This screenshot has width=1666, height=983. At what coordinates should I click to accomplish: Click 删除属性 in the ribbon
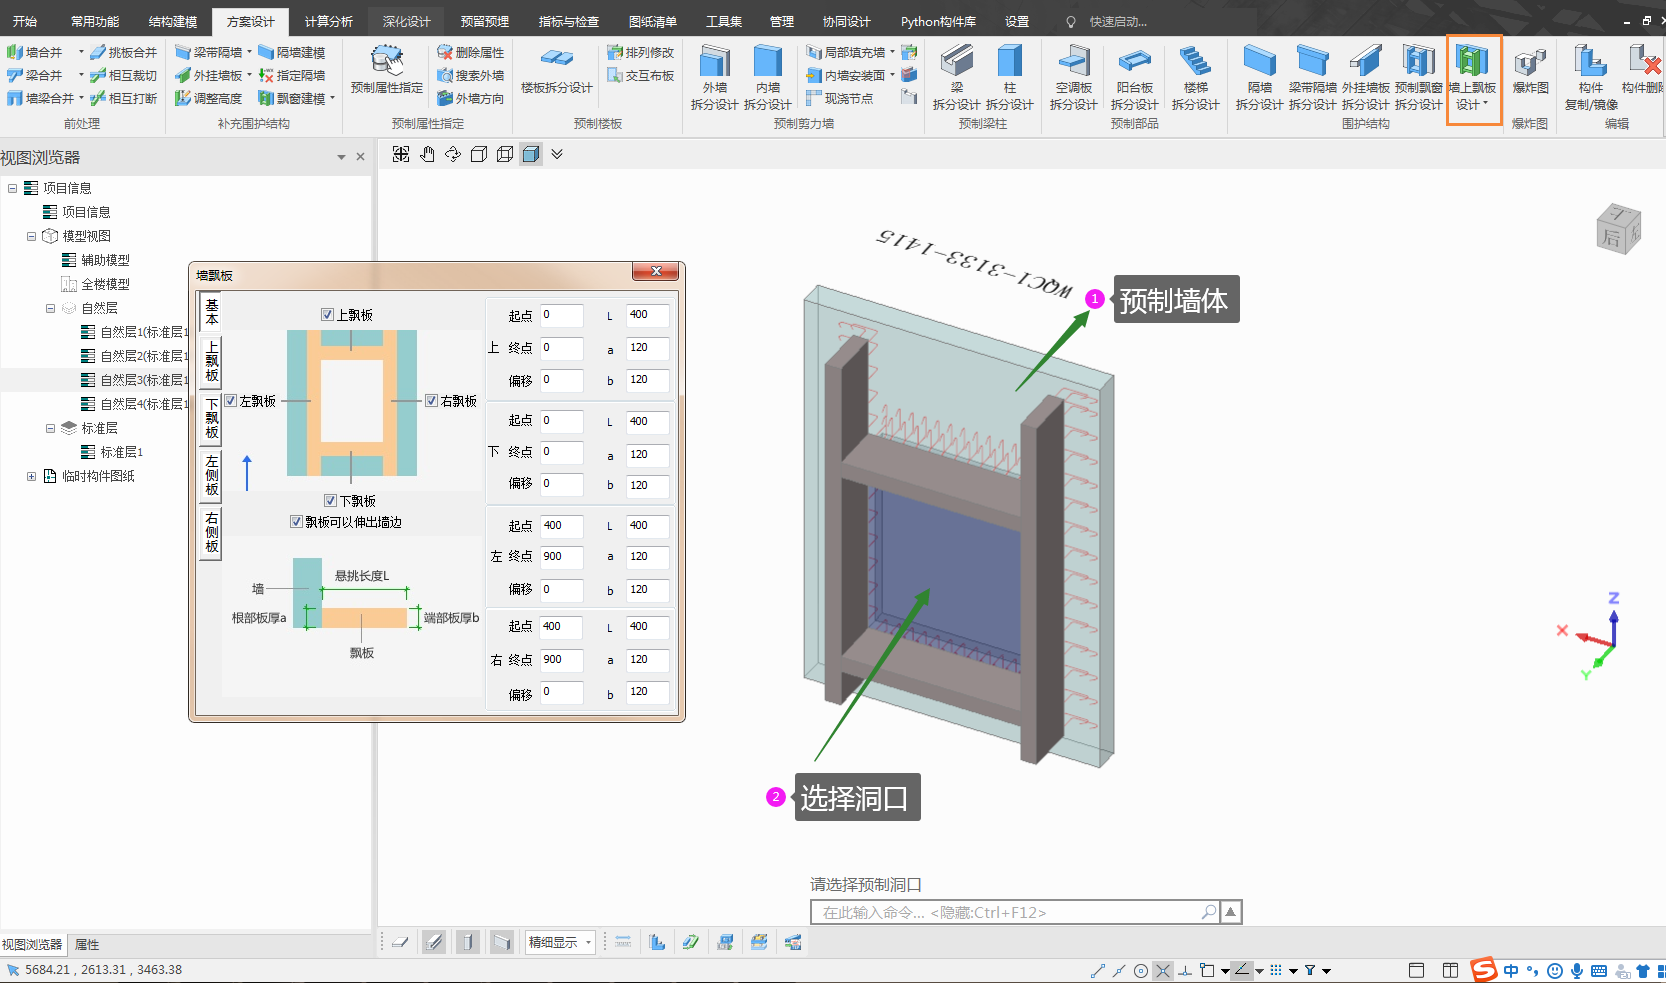[470, 52]
